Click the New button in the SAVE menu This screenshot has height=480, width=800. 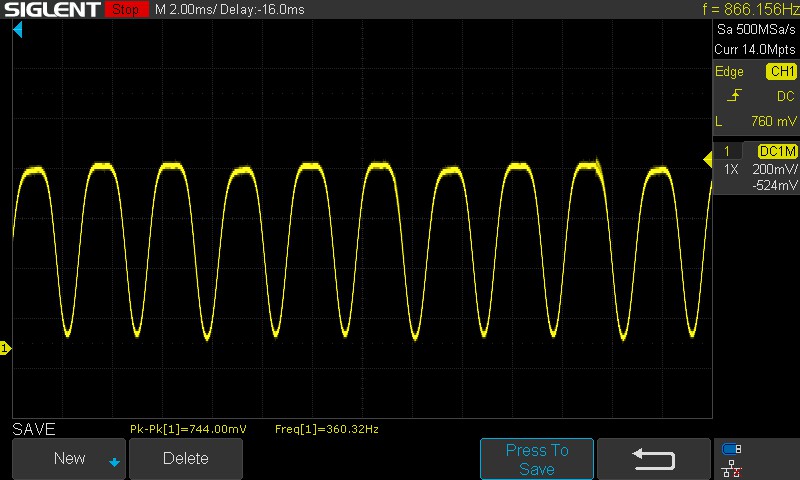point(69,459)
